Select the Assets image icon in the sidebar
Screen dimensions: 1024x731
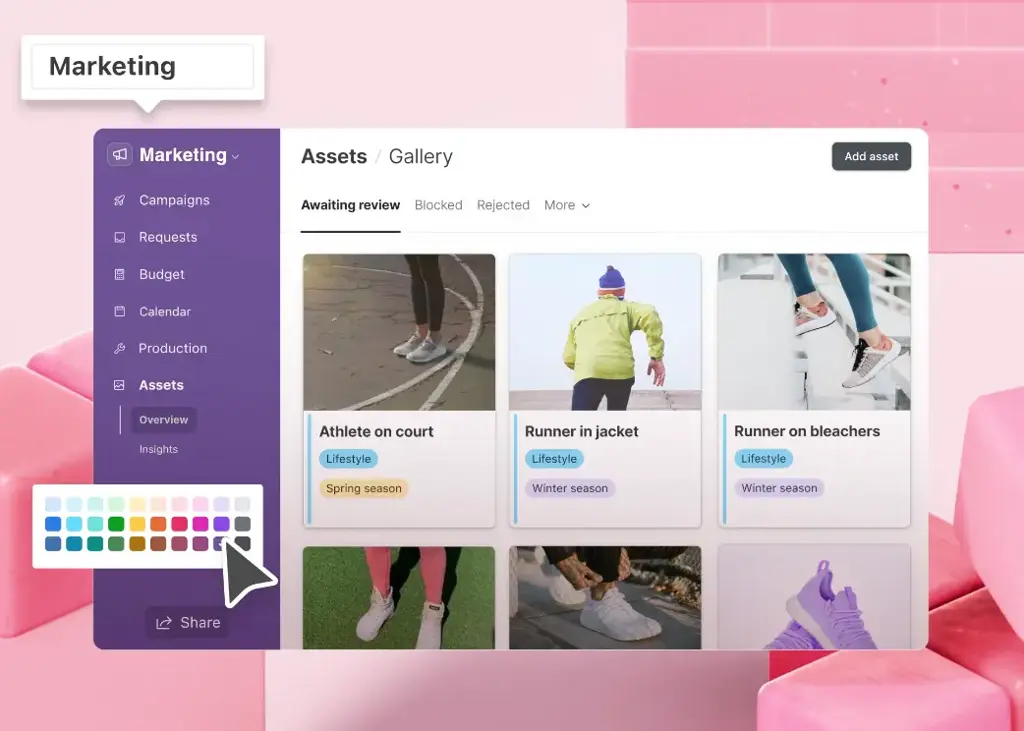coord(119,385)
